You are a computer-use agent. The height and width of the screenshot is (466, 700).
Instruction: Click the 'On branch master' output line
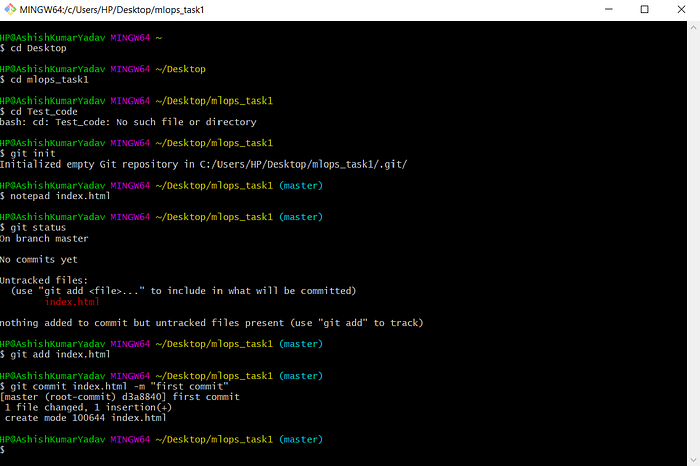[x=44, y=238]
